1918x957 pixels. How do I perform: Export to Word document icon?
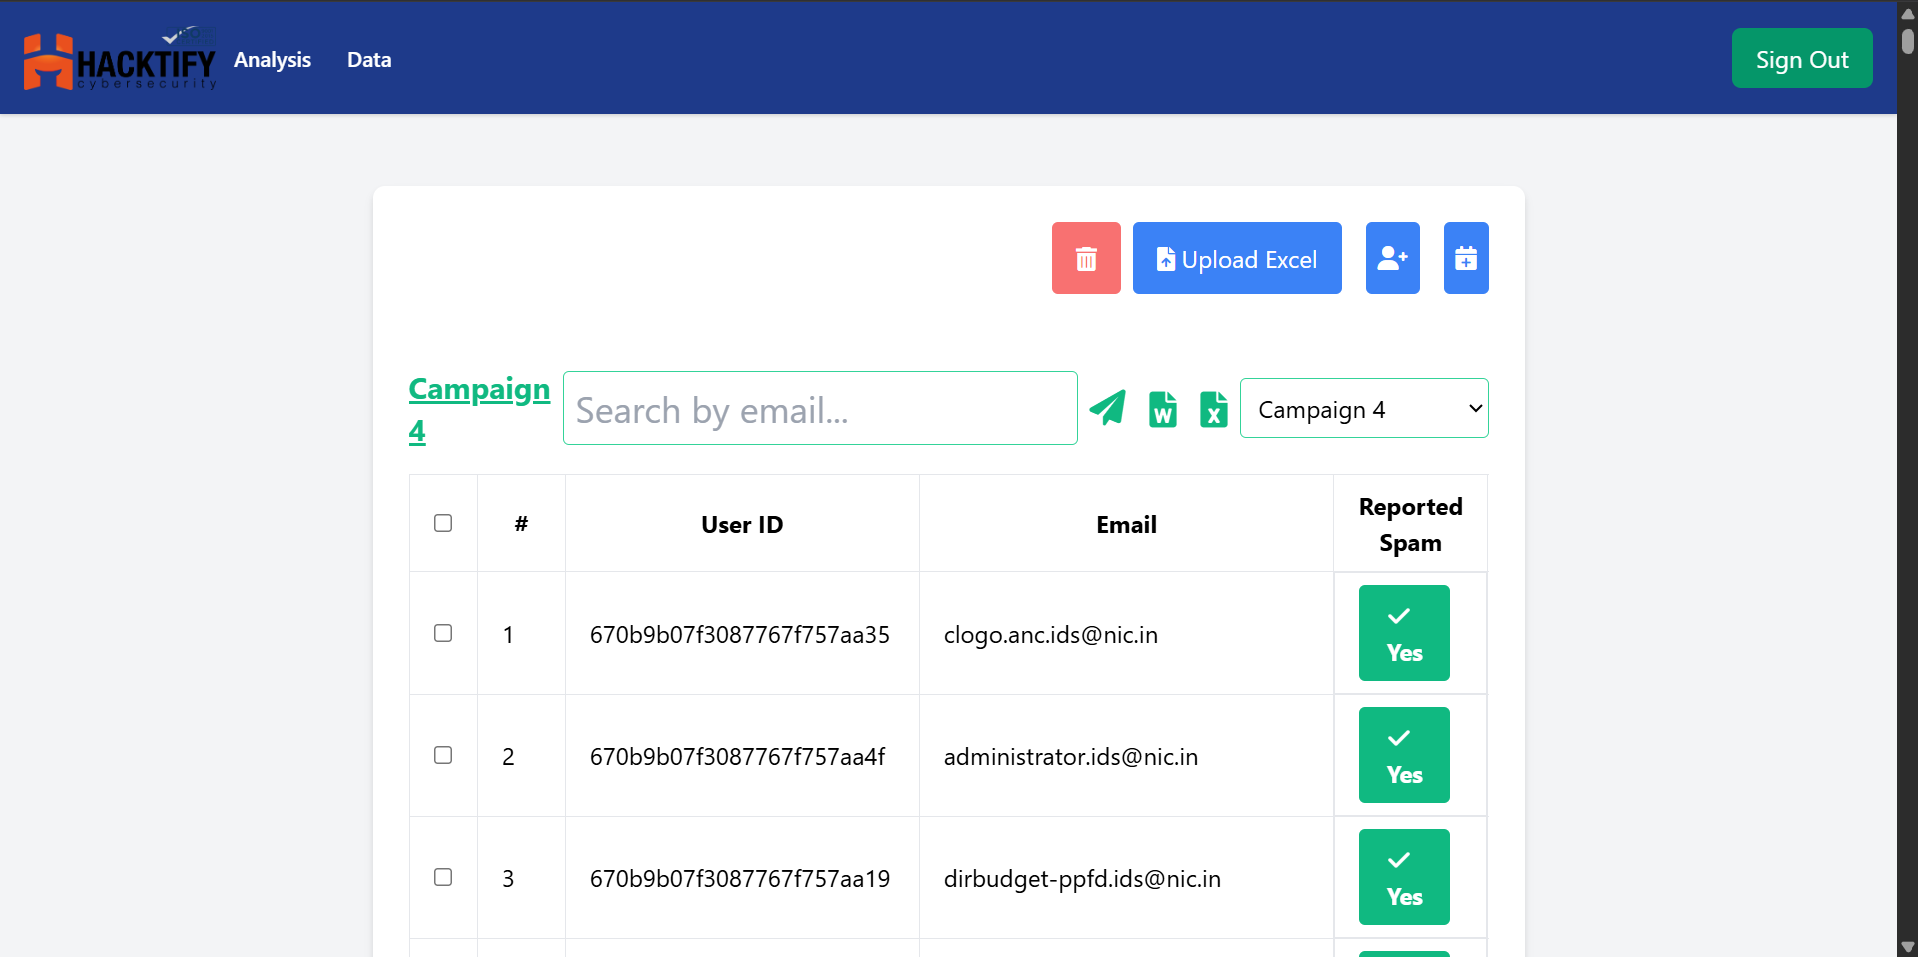coord(1163,409)
